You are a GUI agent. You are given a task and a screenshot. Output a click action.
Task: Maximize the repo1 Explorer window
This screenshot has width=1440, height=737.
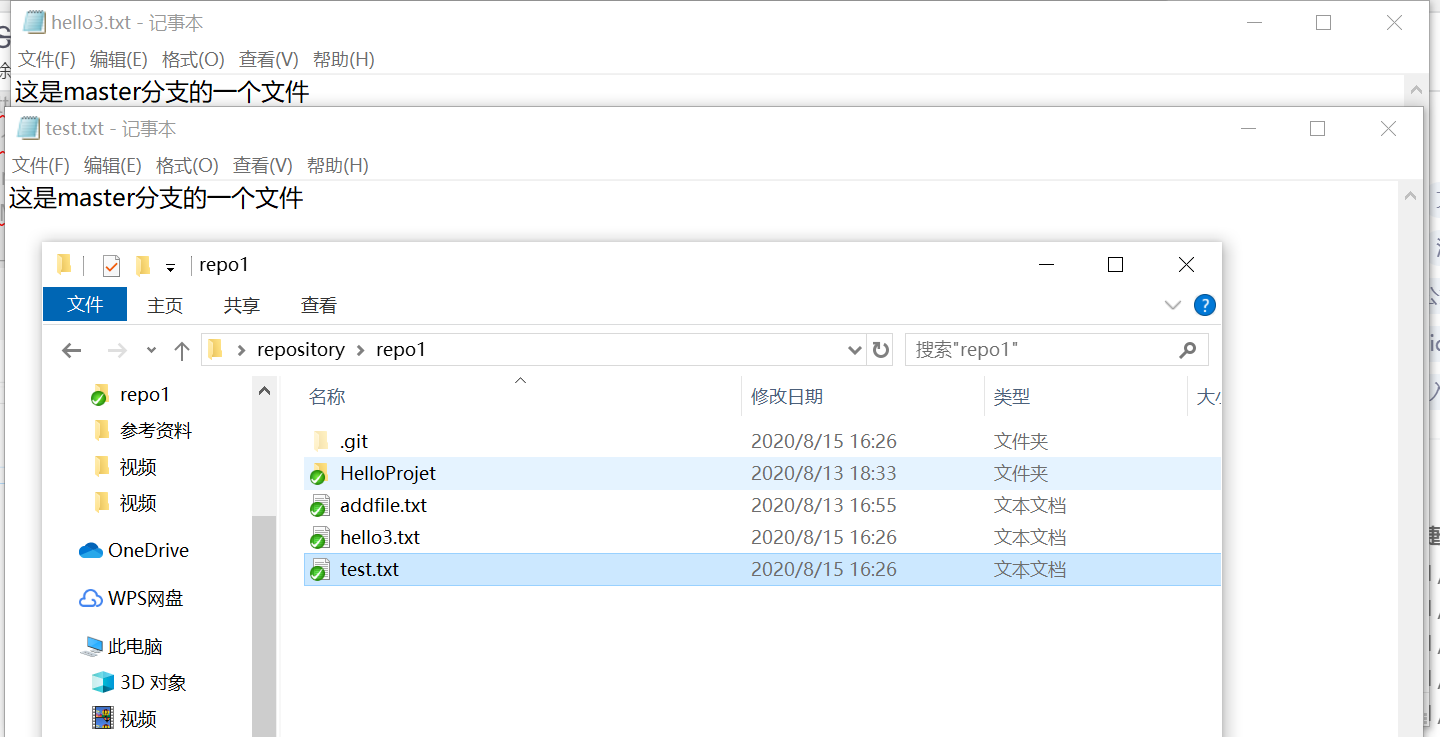point(1116,265)
